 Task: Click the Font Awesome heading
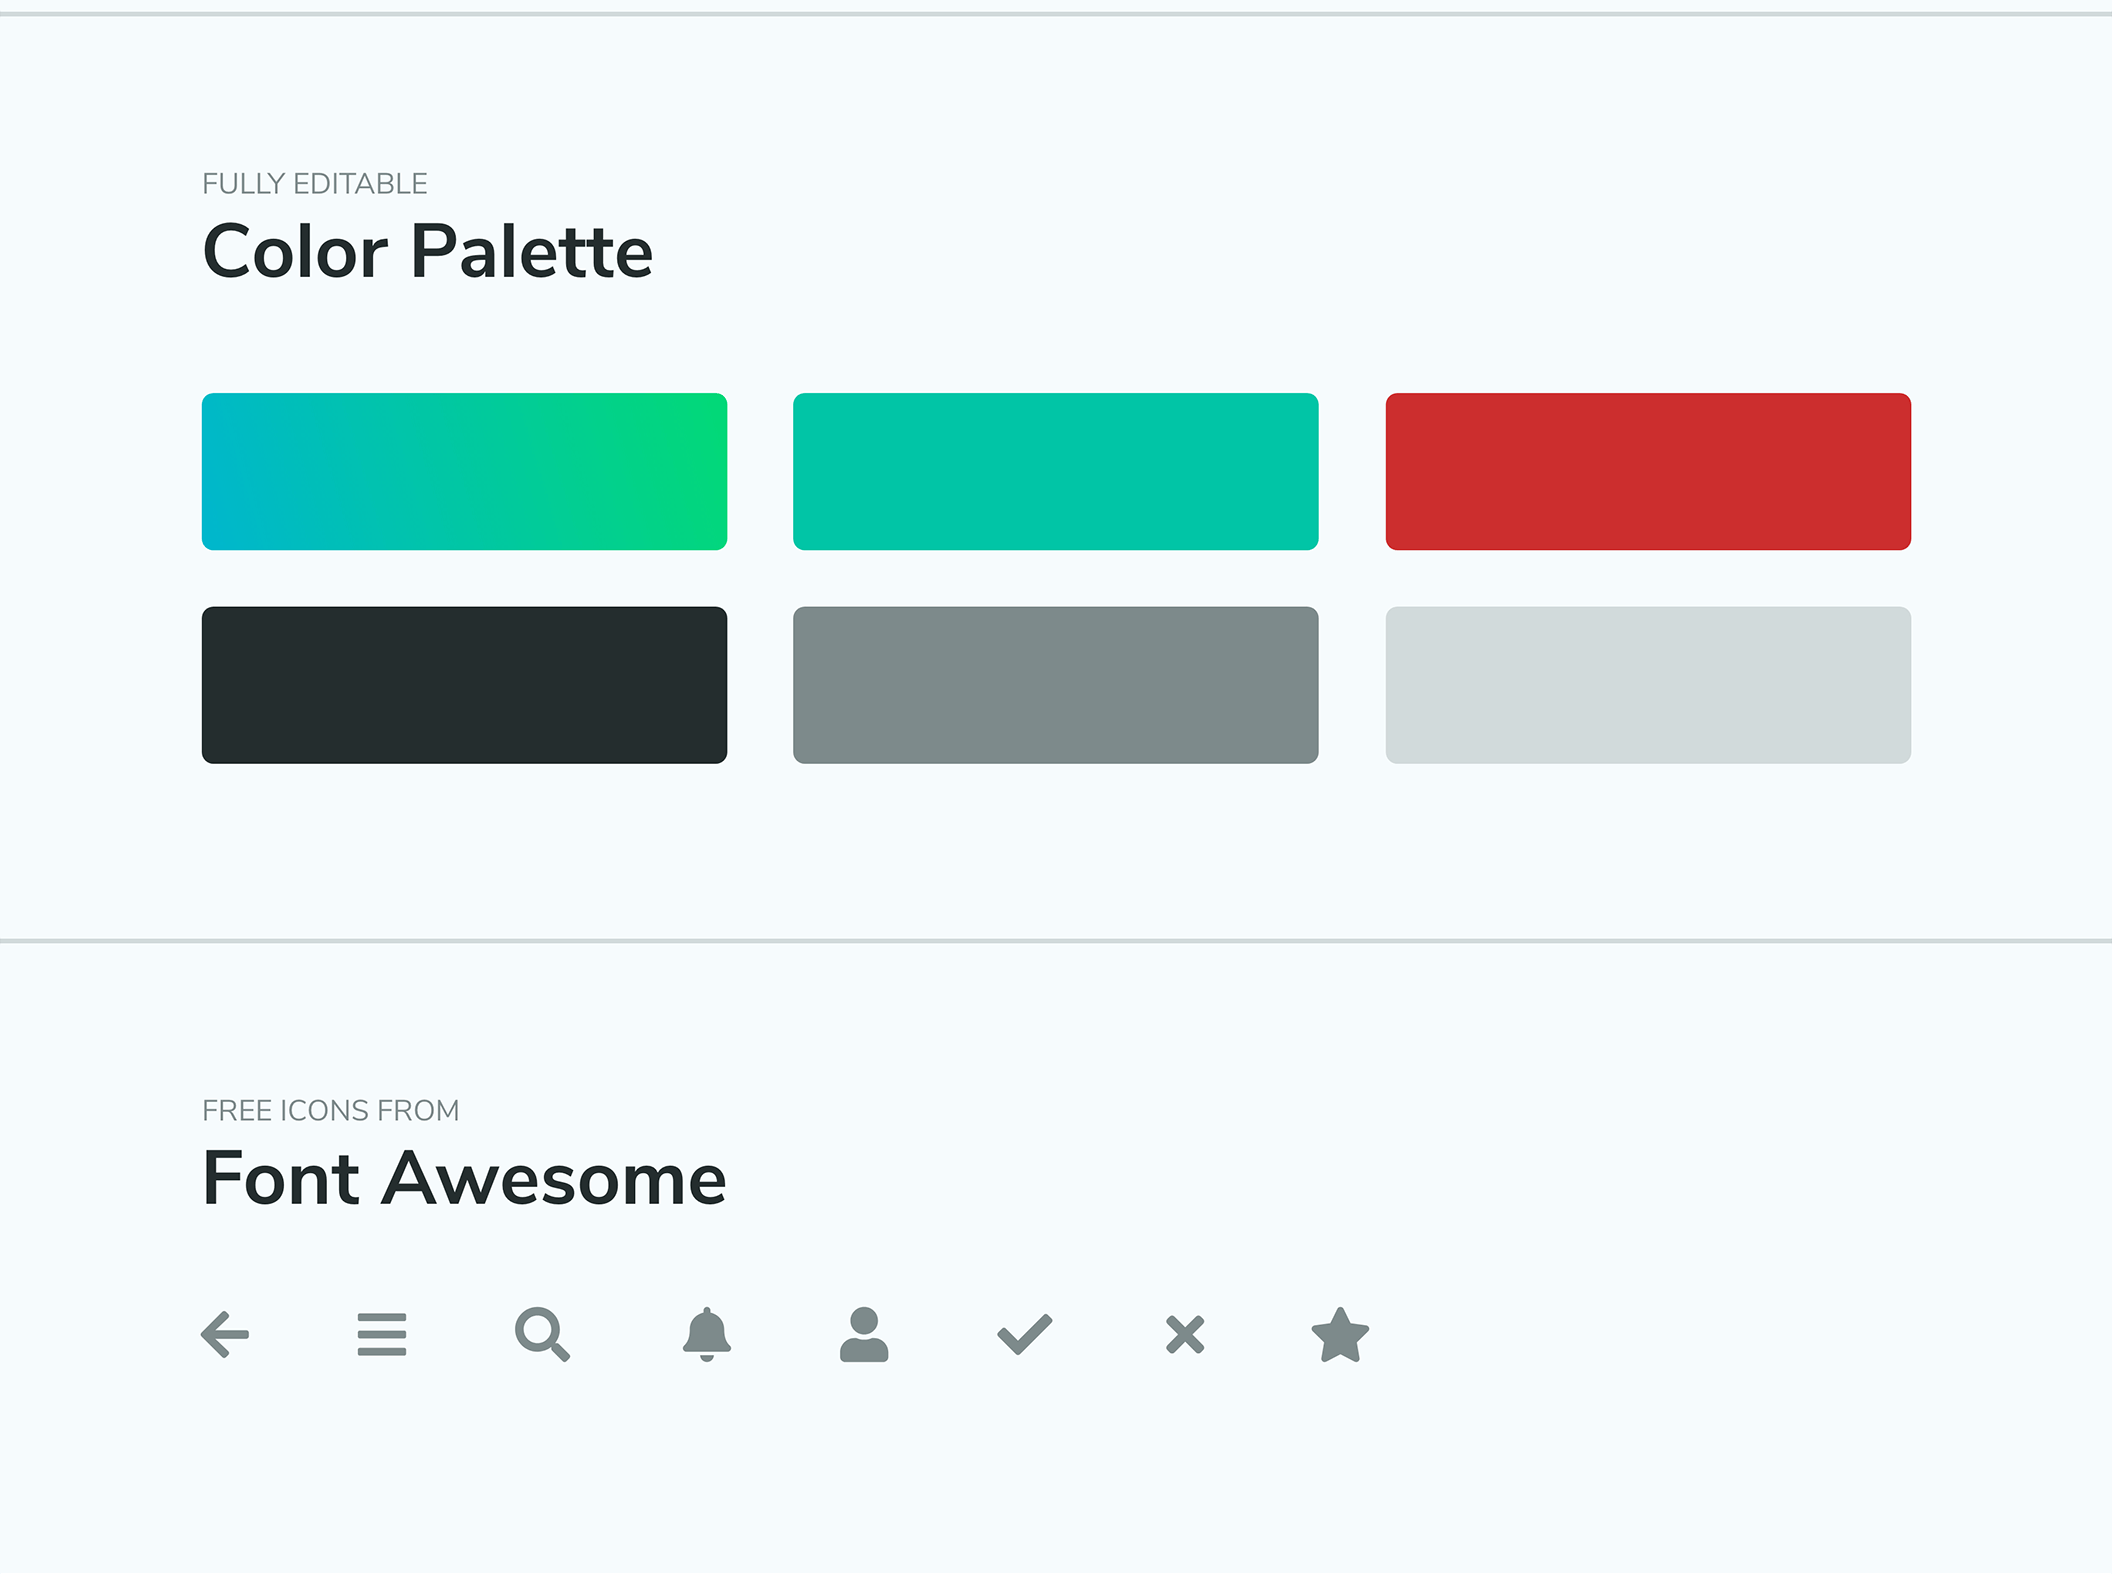pos(464,1178)
